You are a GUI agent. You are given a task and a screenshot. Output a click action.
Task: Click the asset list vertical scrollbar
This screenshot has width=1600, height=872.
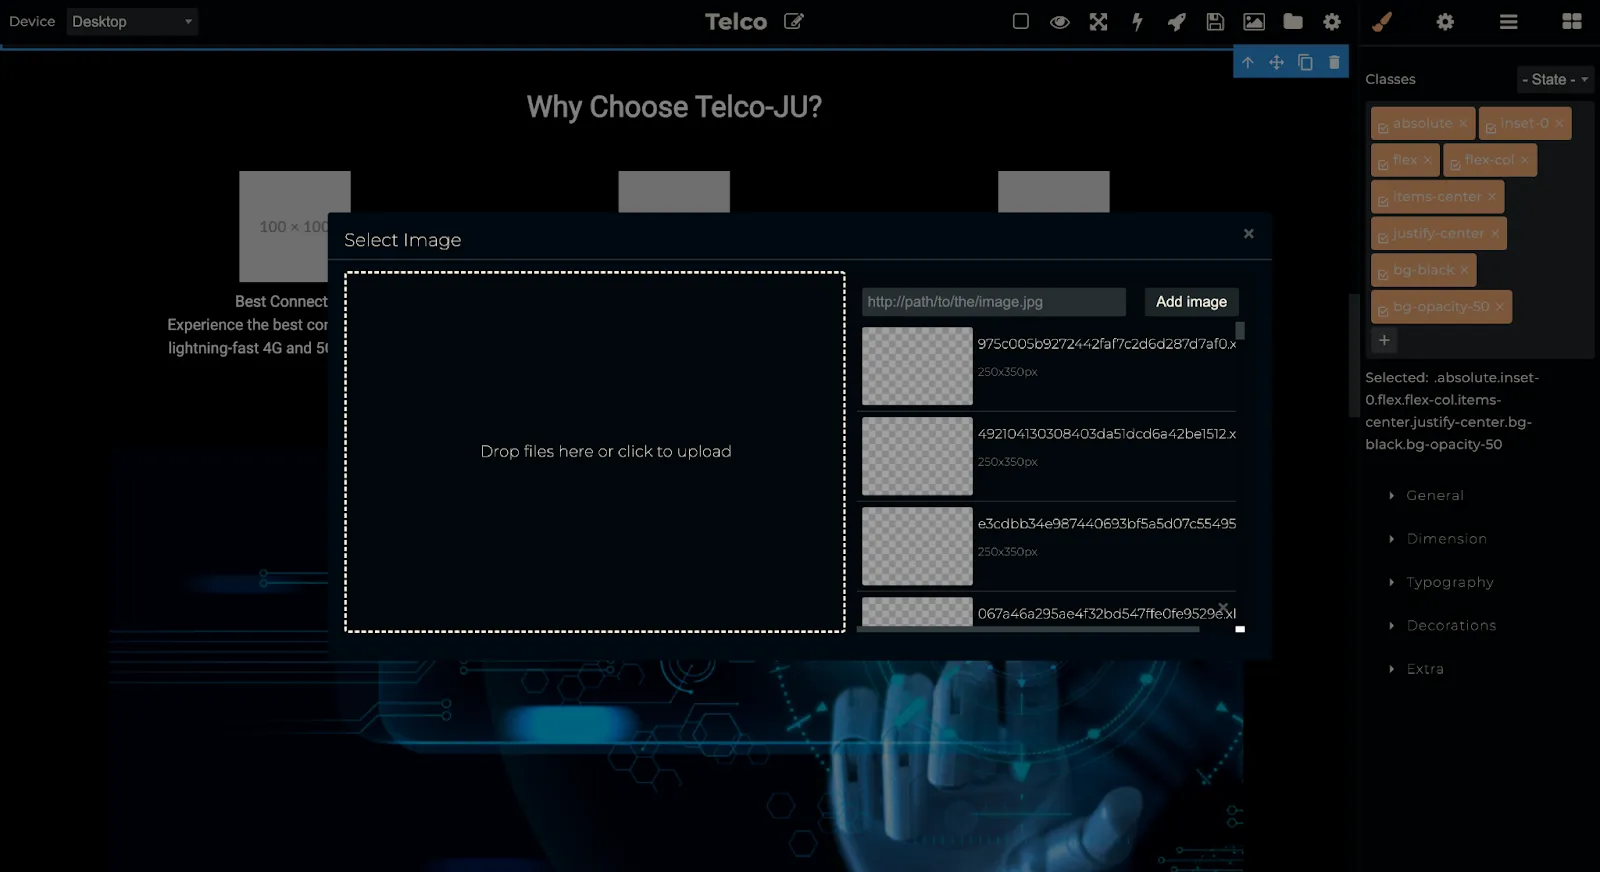(x=1240, y=331)
